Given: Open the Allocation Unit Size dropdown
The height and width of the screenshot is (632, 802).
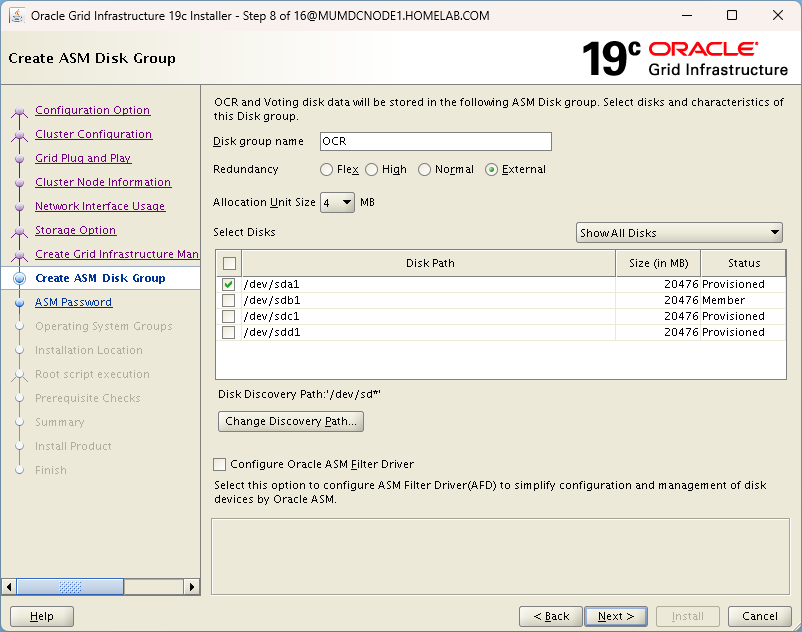Looking at the screenshot, I should point(338,202).
